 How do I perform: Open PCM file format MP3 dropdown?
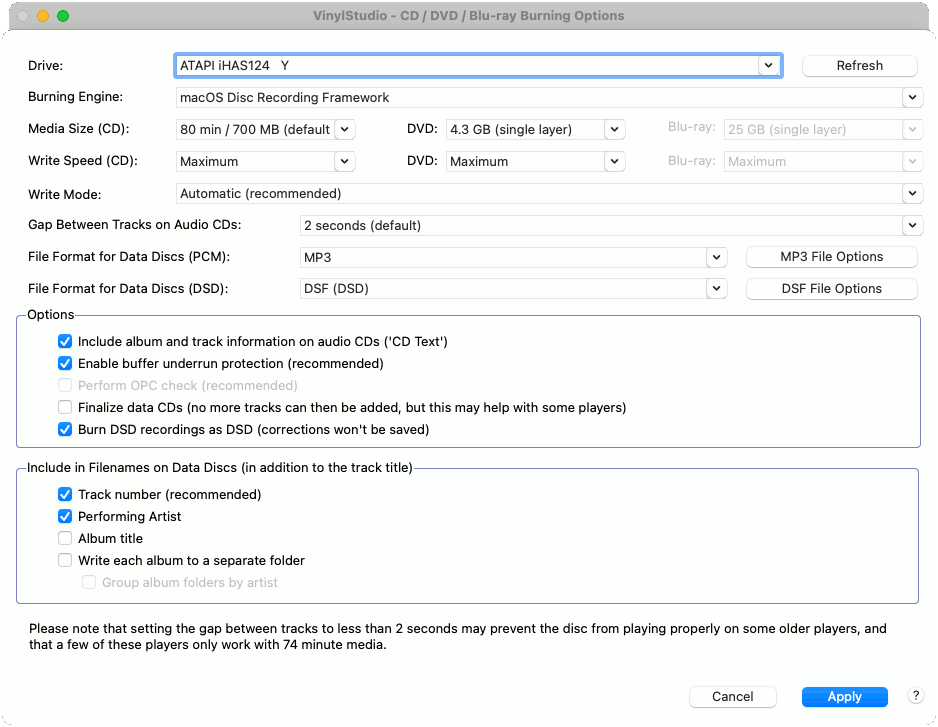716,257
